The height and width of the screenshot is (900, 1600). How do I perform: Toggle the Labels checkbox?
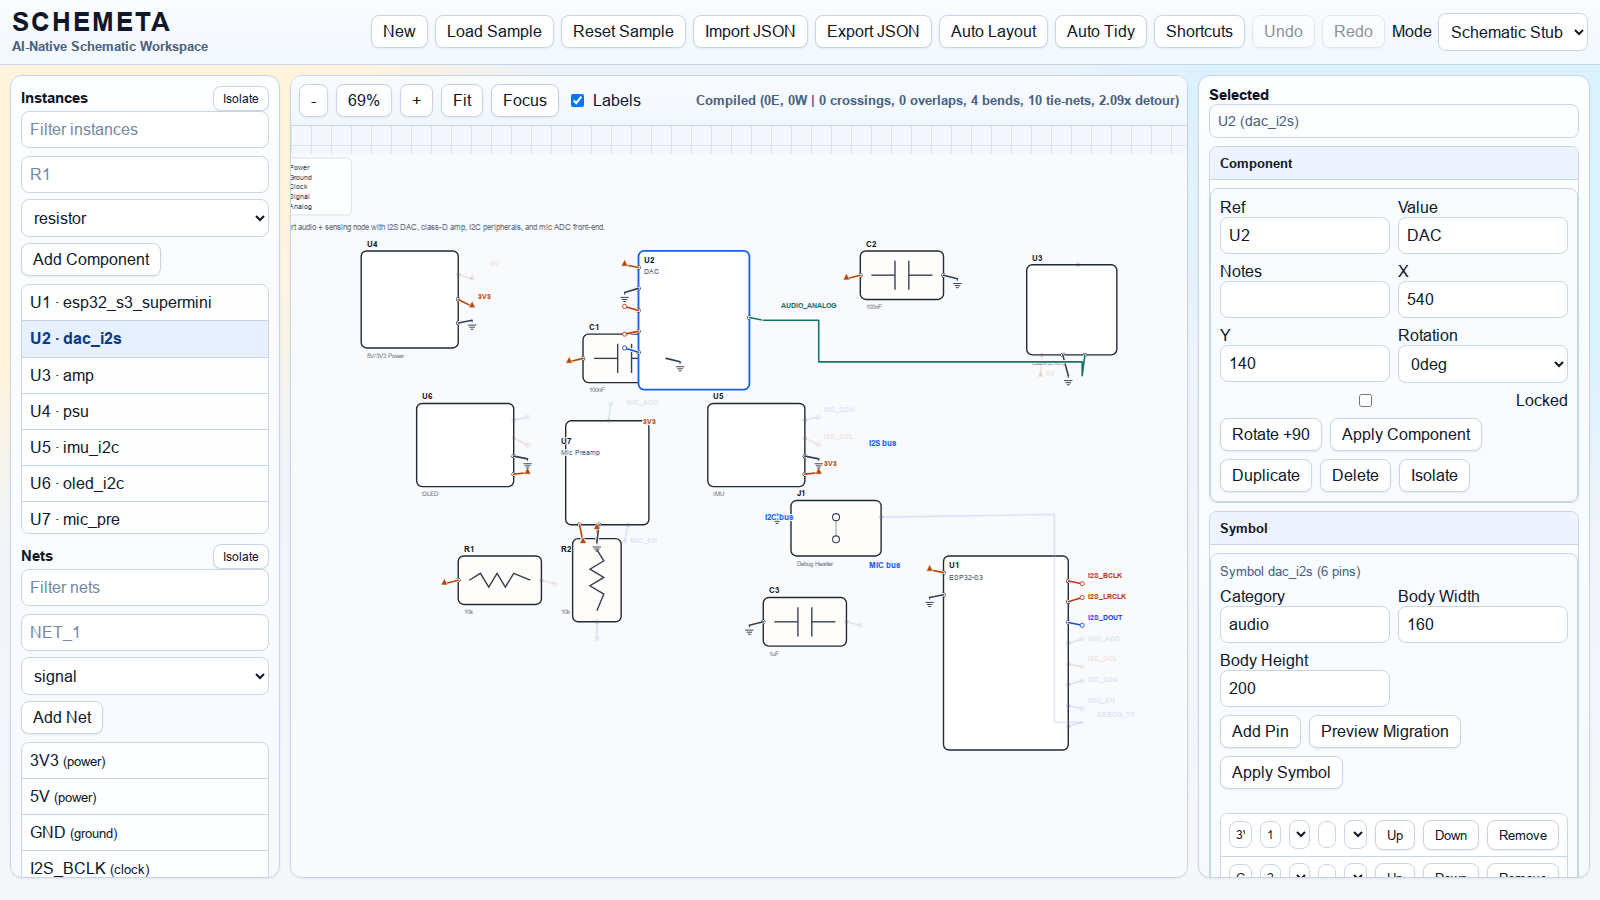578,100
